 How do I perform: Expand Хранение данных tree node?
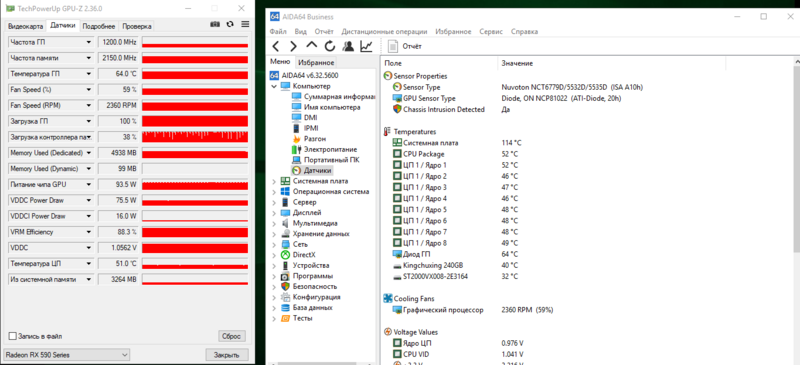pos(274,234)
